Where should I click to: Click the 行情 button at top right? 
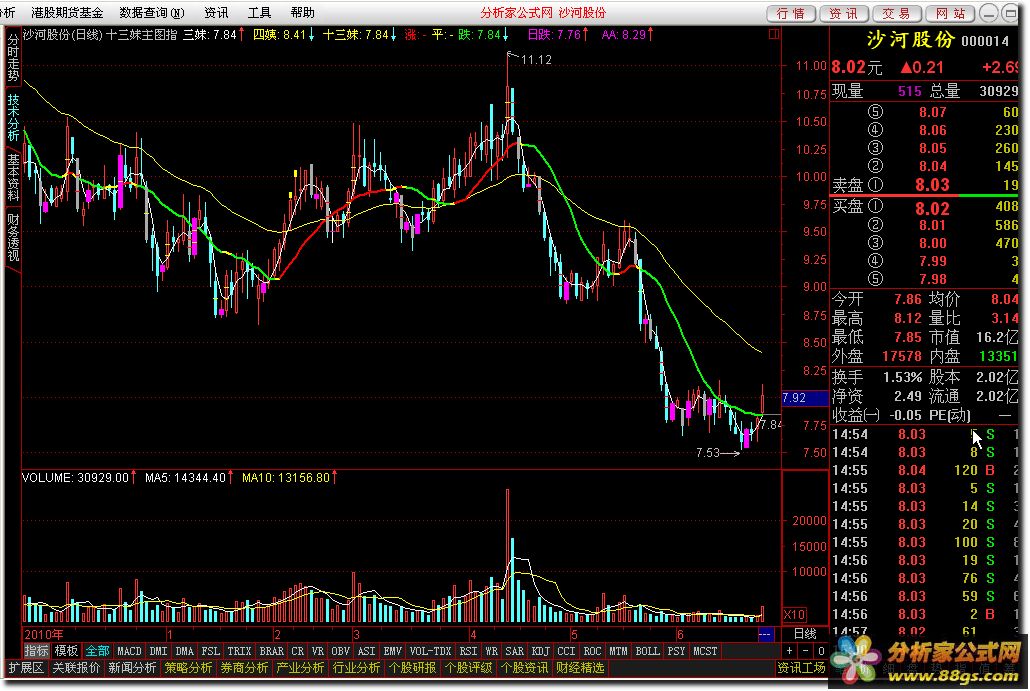click(791, 14)
